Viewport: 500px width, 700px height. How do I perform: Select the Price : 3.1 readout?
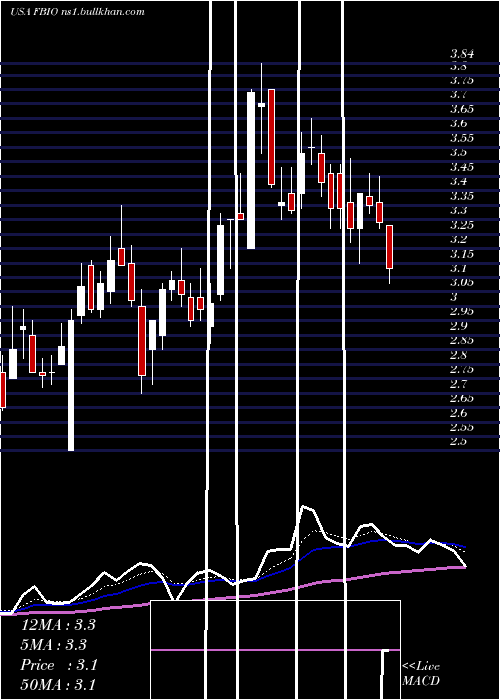[58, 665]
